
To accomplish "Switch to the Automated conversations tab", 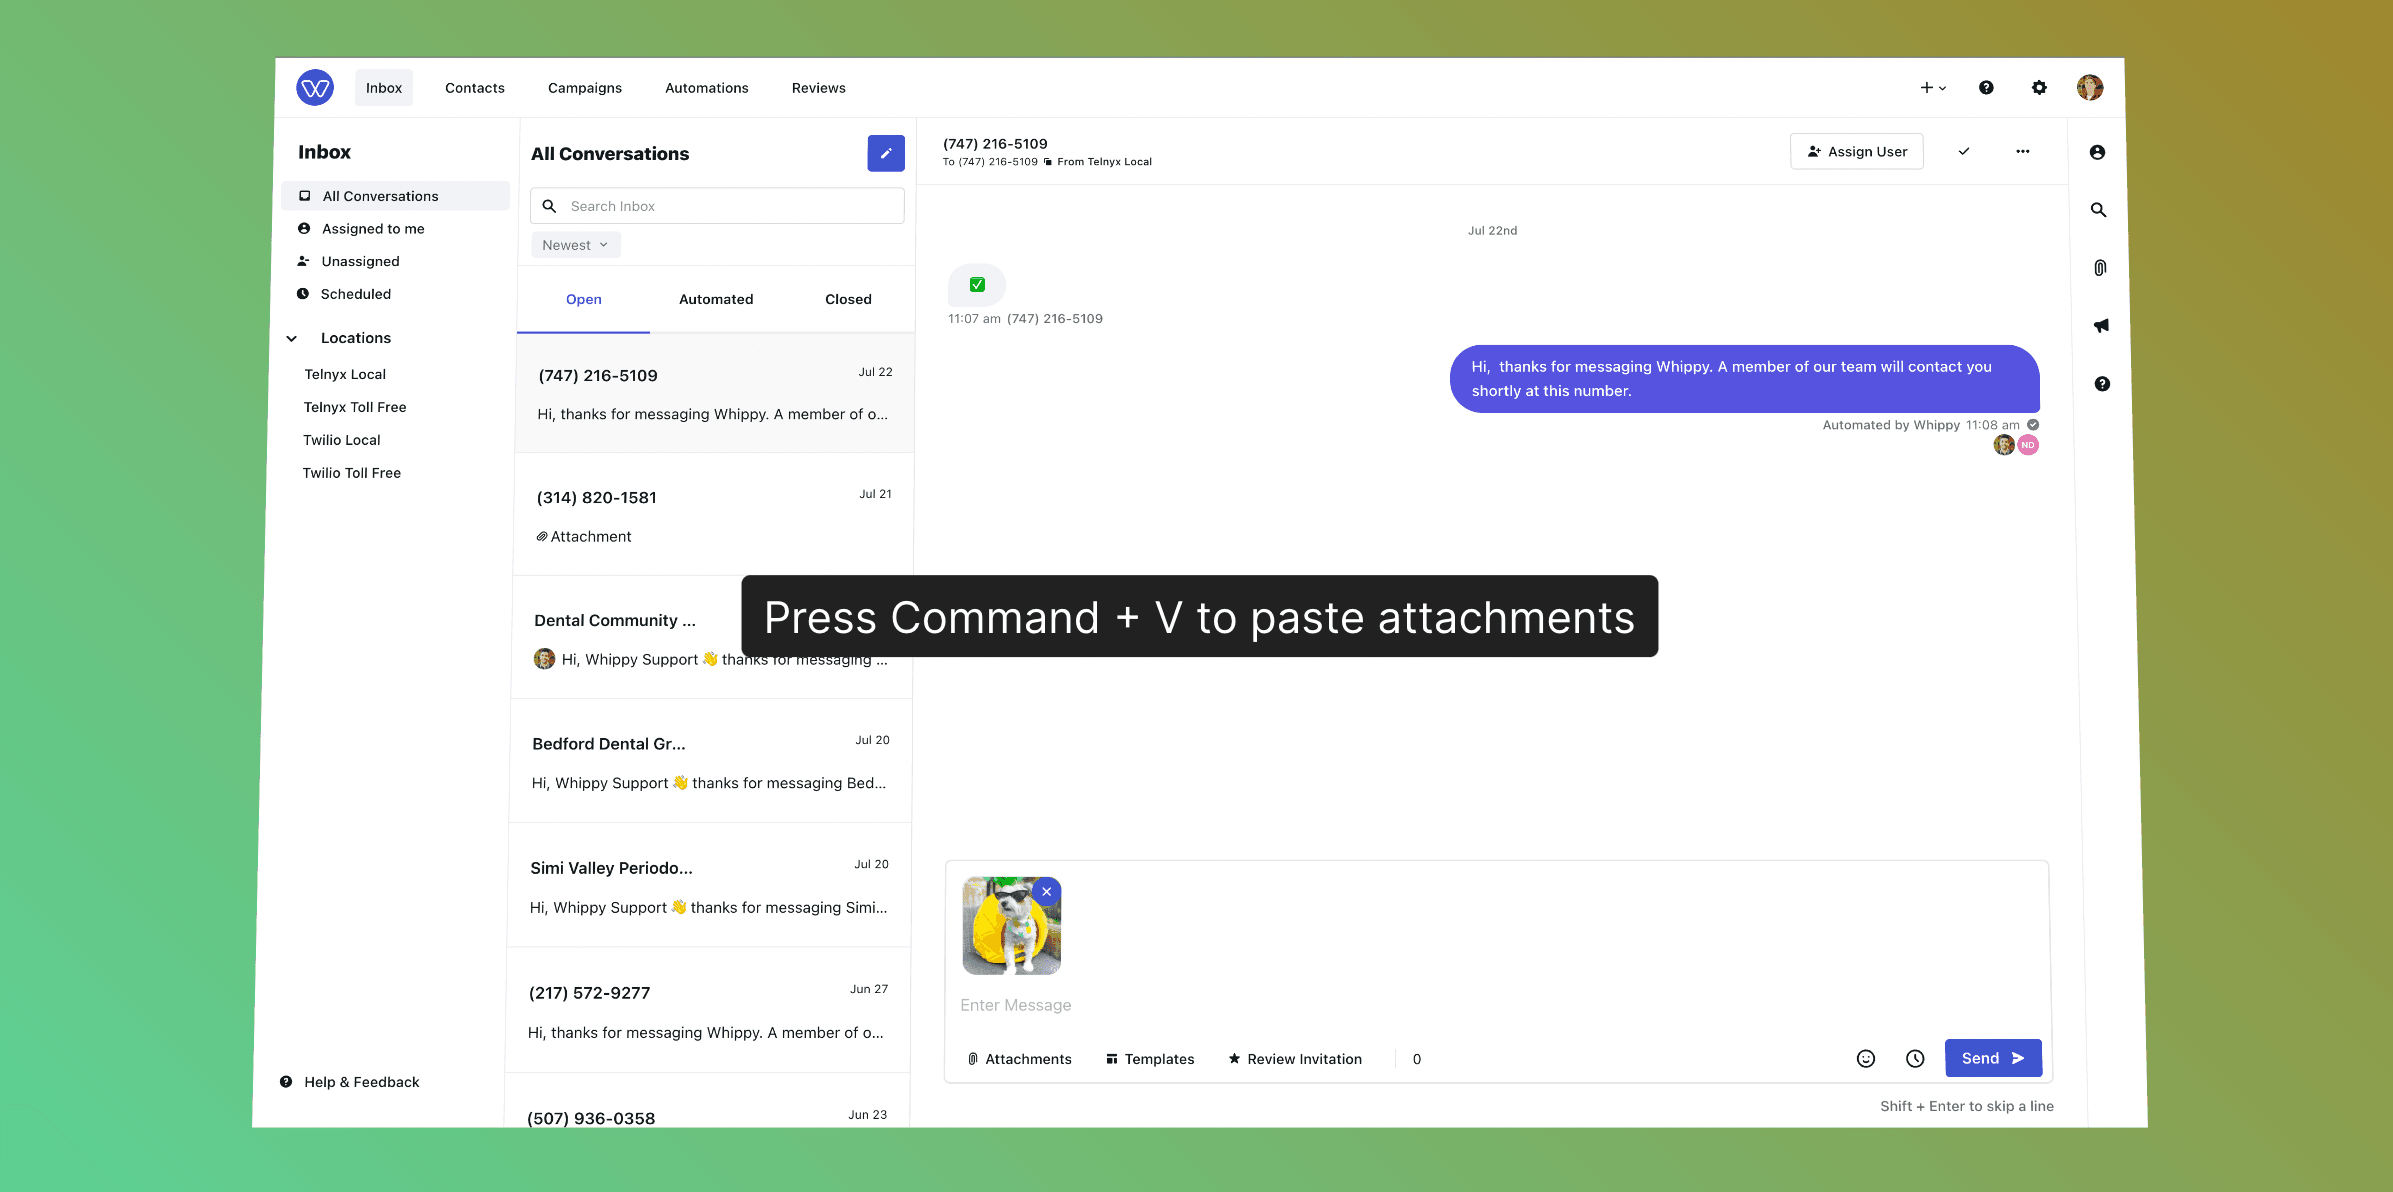I will tap(715, 299).
